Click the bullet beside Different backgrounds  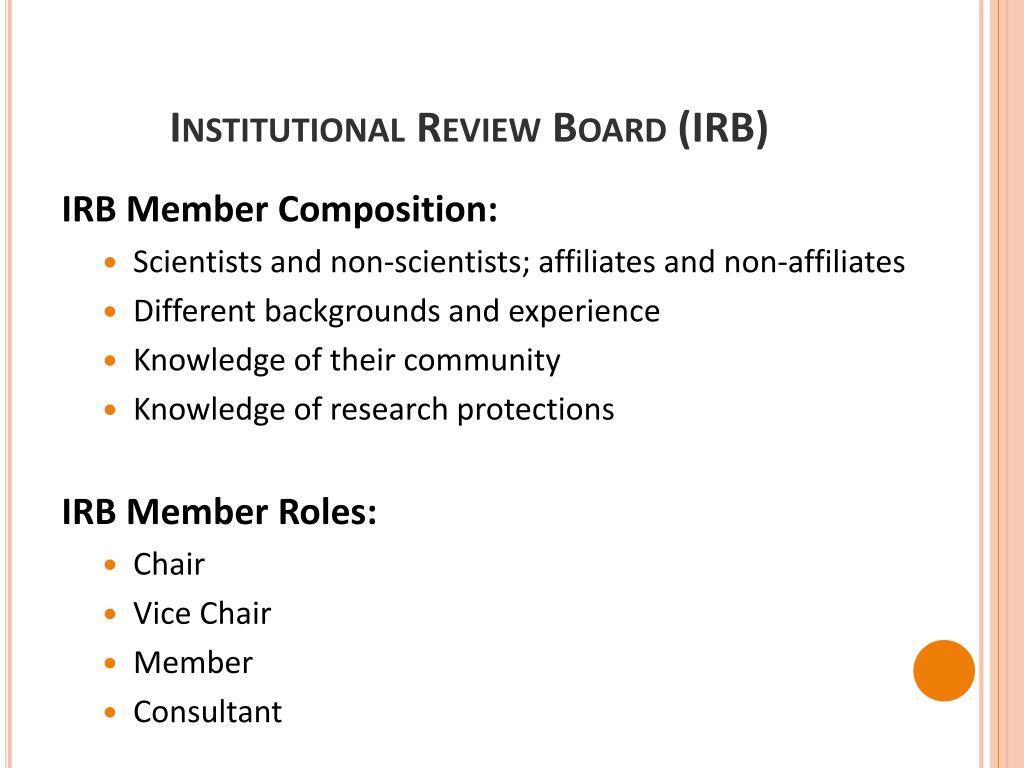110,312
